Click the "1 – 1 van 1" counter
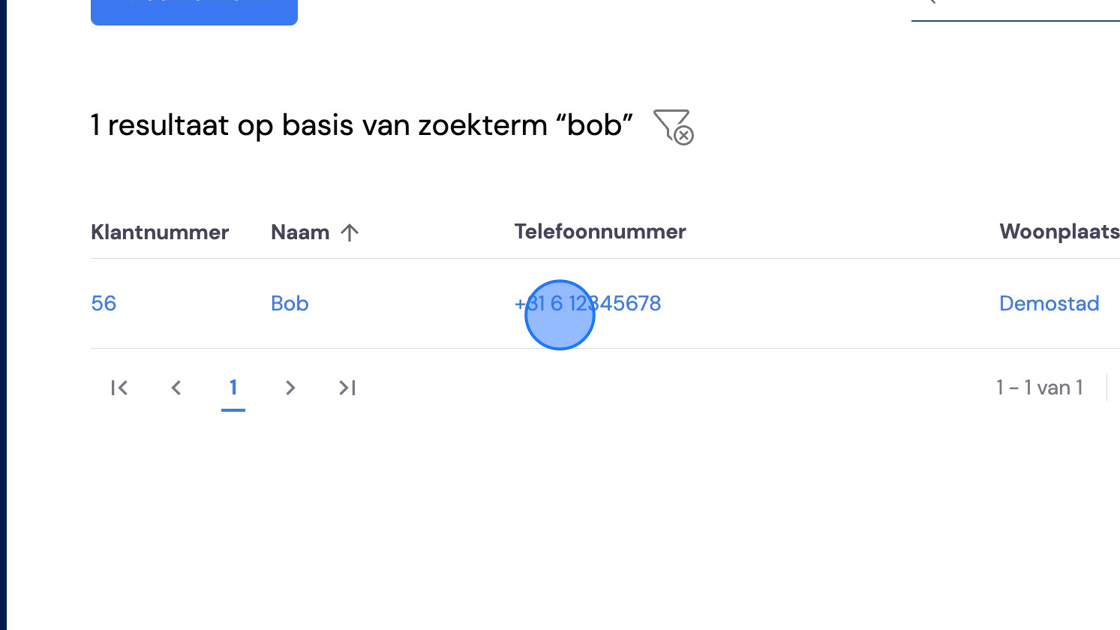1120x630 pixels. click(1040, 388)
